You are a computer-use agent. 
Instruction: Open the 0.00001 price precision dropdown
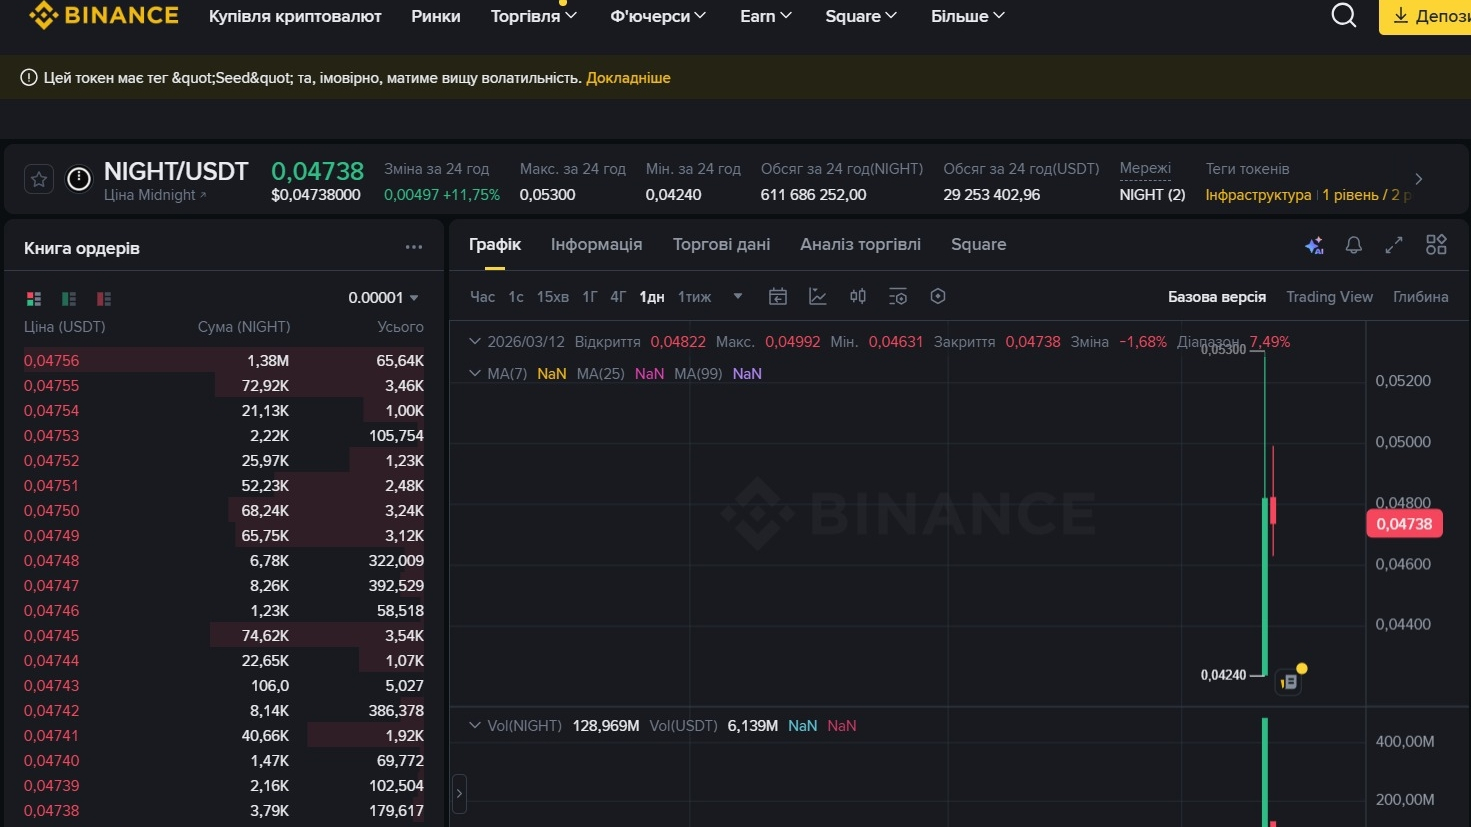[x=383, y=298]
